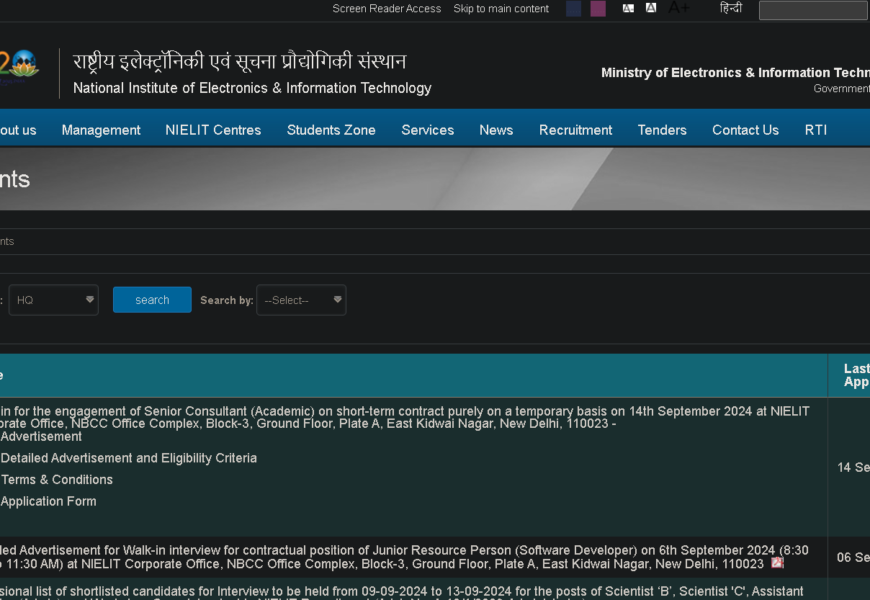Open the Students Zone menu
The width and height of the screenshot is (870, 600).
click(x=331, y=130)
